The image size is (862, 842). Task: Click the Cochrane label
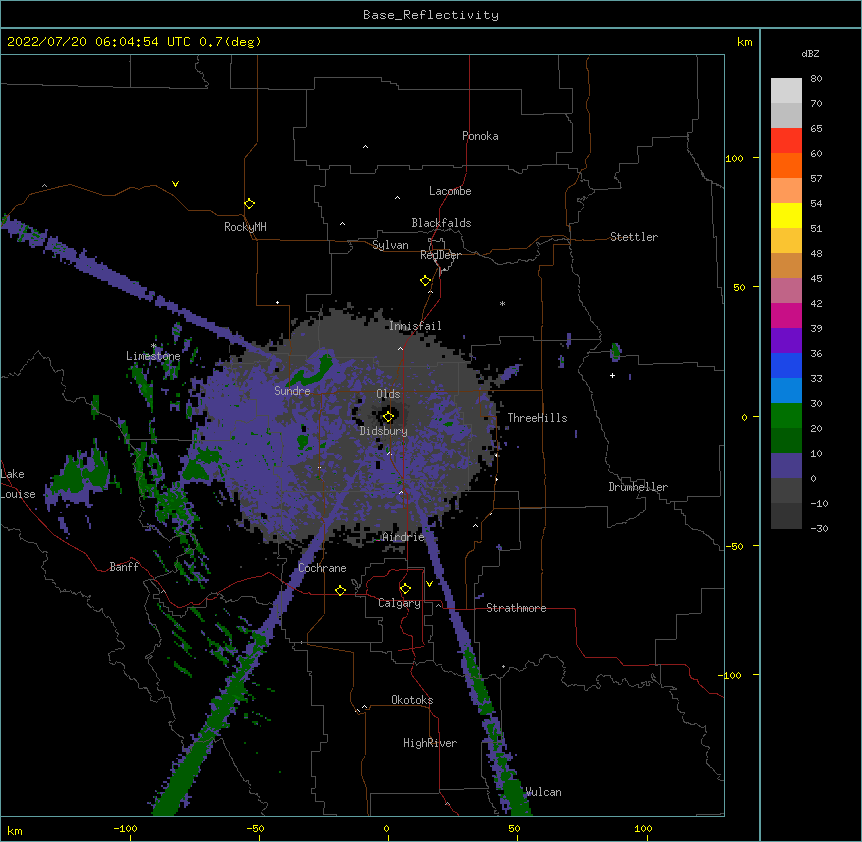click(x=322, y=568)
